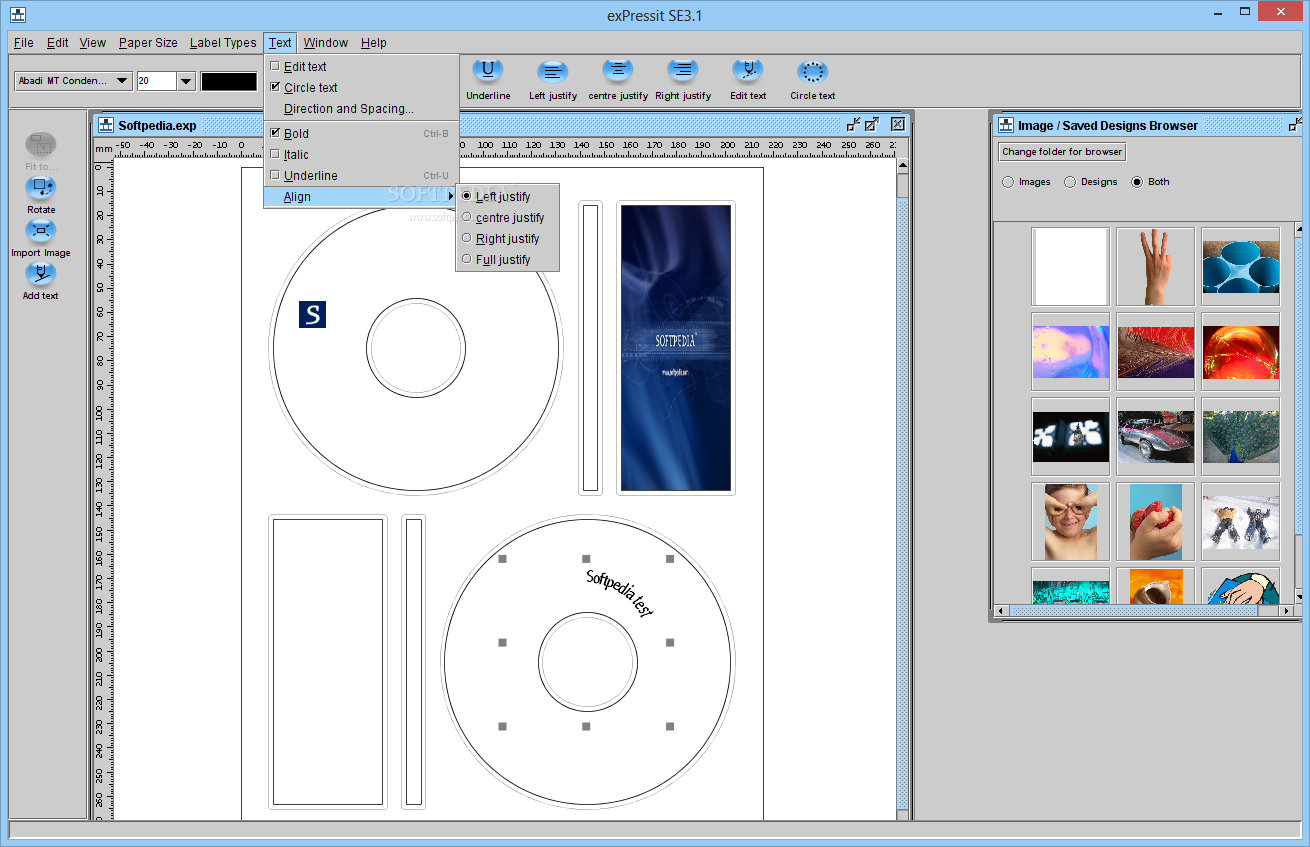
Task: Enable Underline in the Text menu
Action: click(x=275, y=175)
